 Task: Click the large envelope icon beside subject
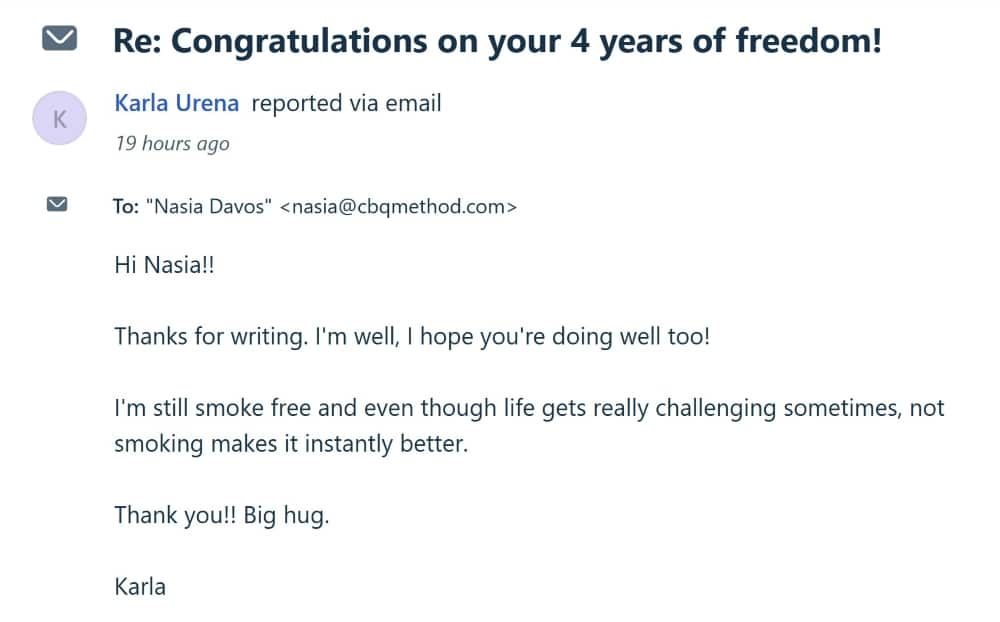pyautogui.click(x=60, y=38)
